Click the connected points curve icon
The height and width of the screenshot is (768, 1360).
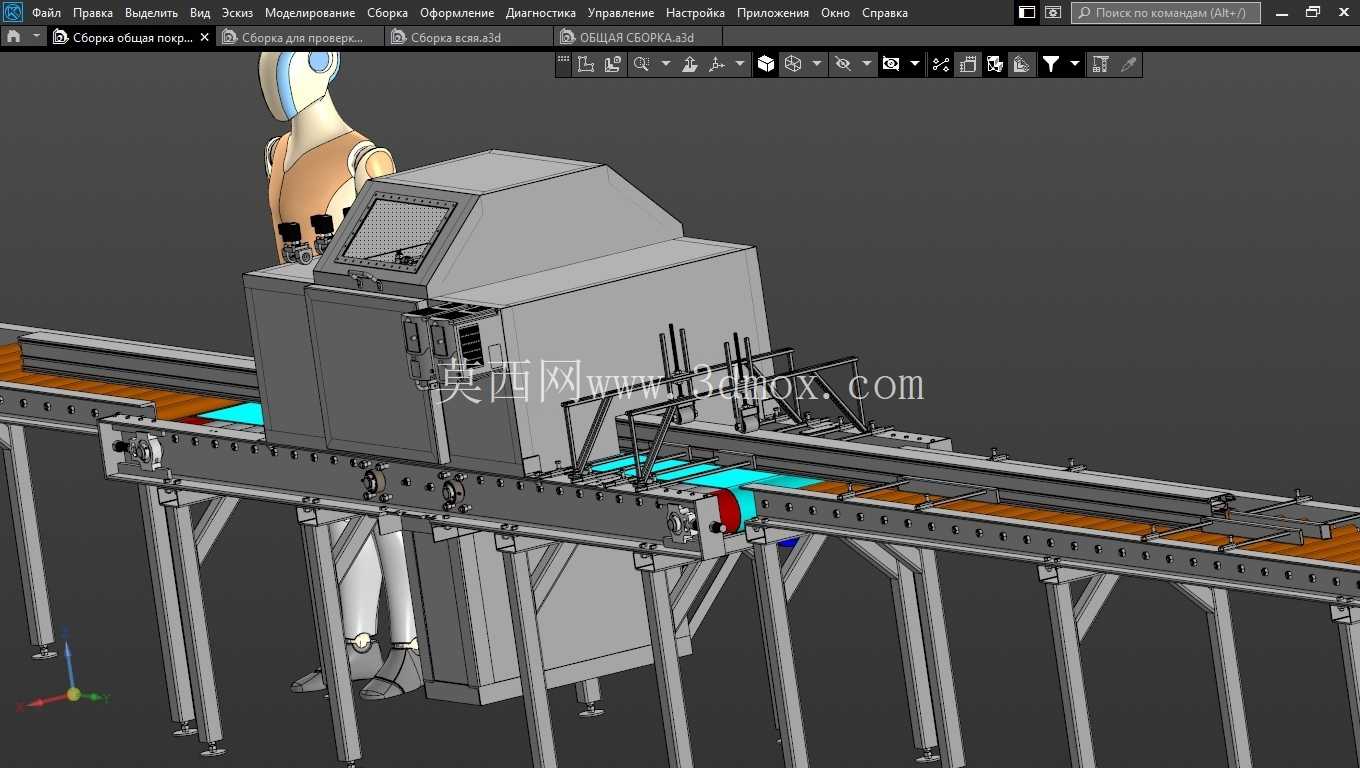[941, 64]
